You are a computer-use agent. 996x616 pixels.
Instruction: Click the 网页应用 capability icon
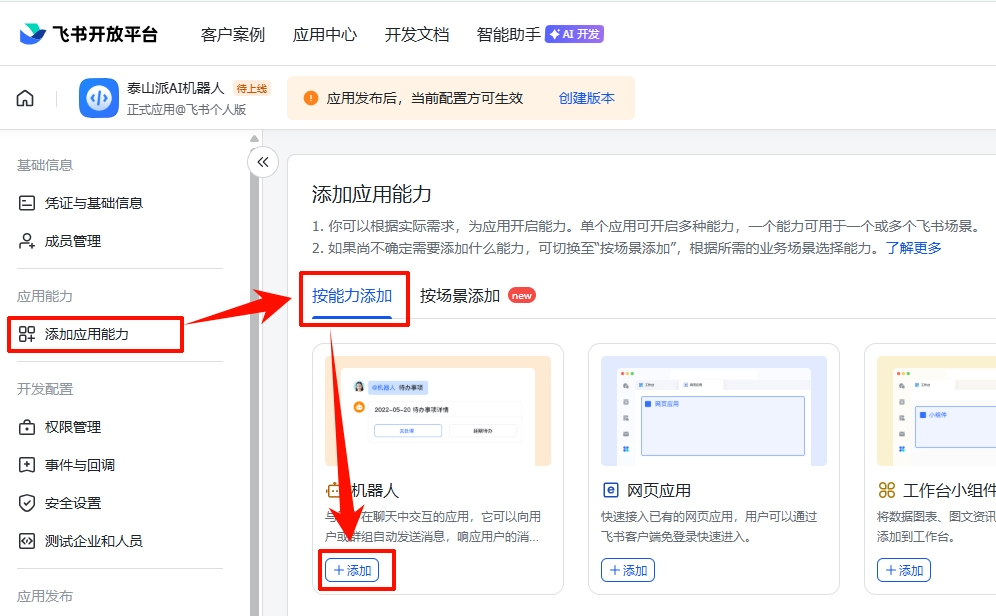(611, 490)
